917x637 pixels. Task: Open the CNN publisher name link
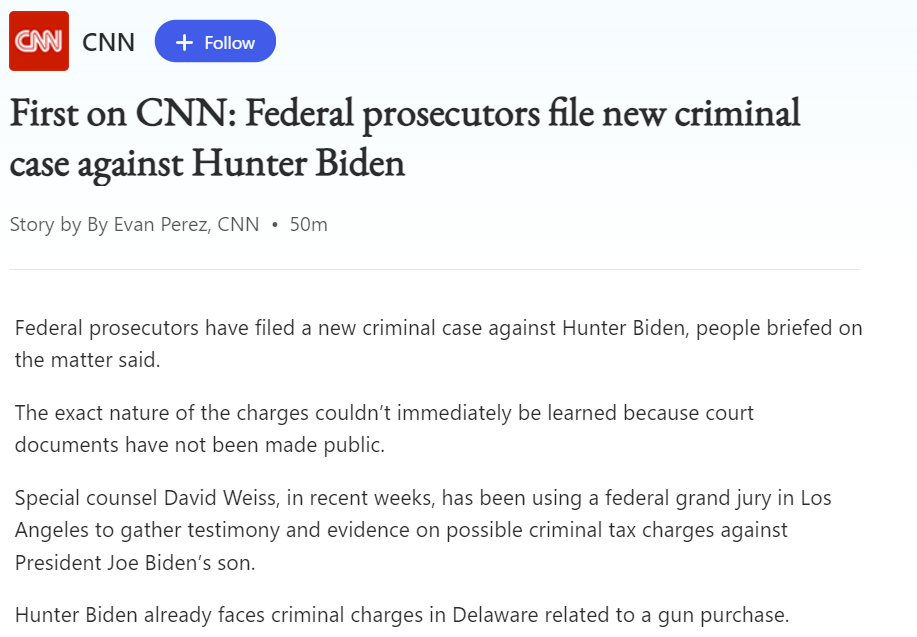(108, 42)
